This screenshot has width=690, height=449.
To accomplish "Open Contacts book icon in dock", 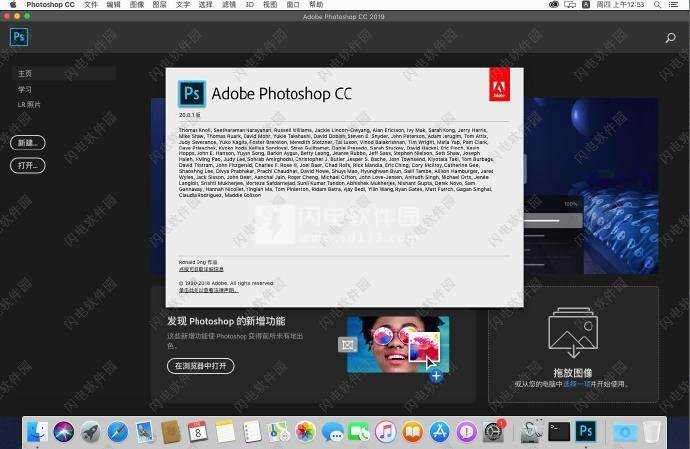I will [171, 432].
